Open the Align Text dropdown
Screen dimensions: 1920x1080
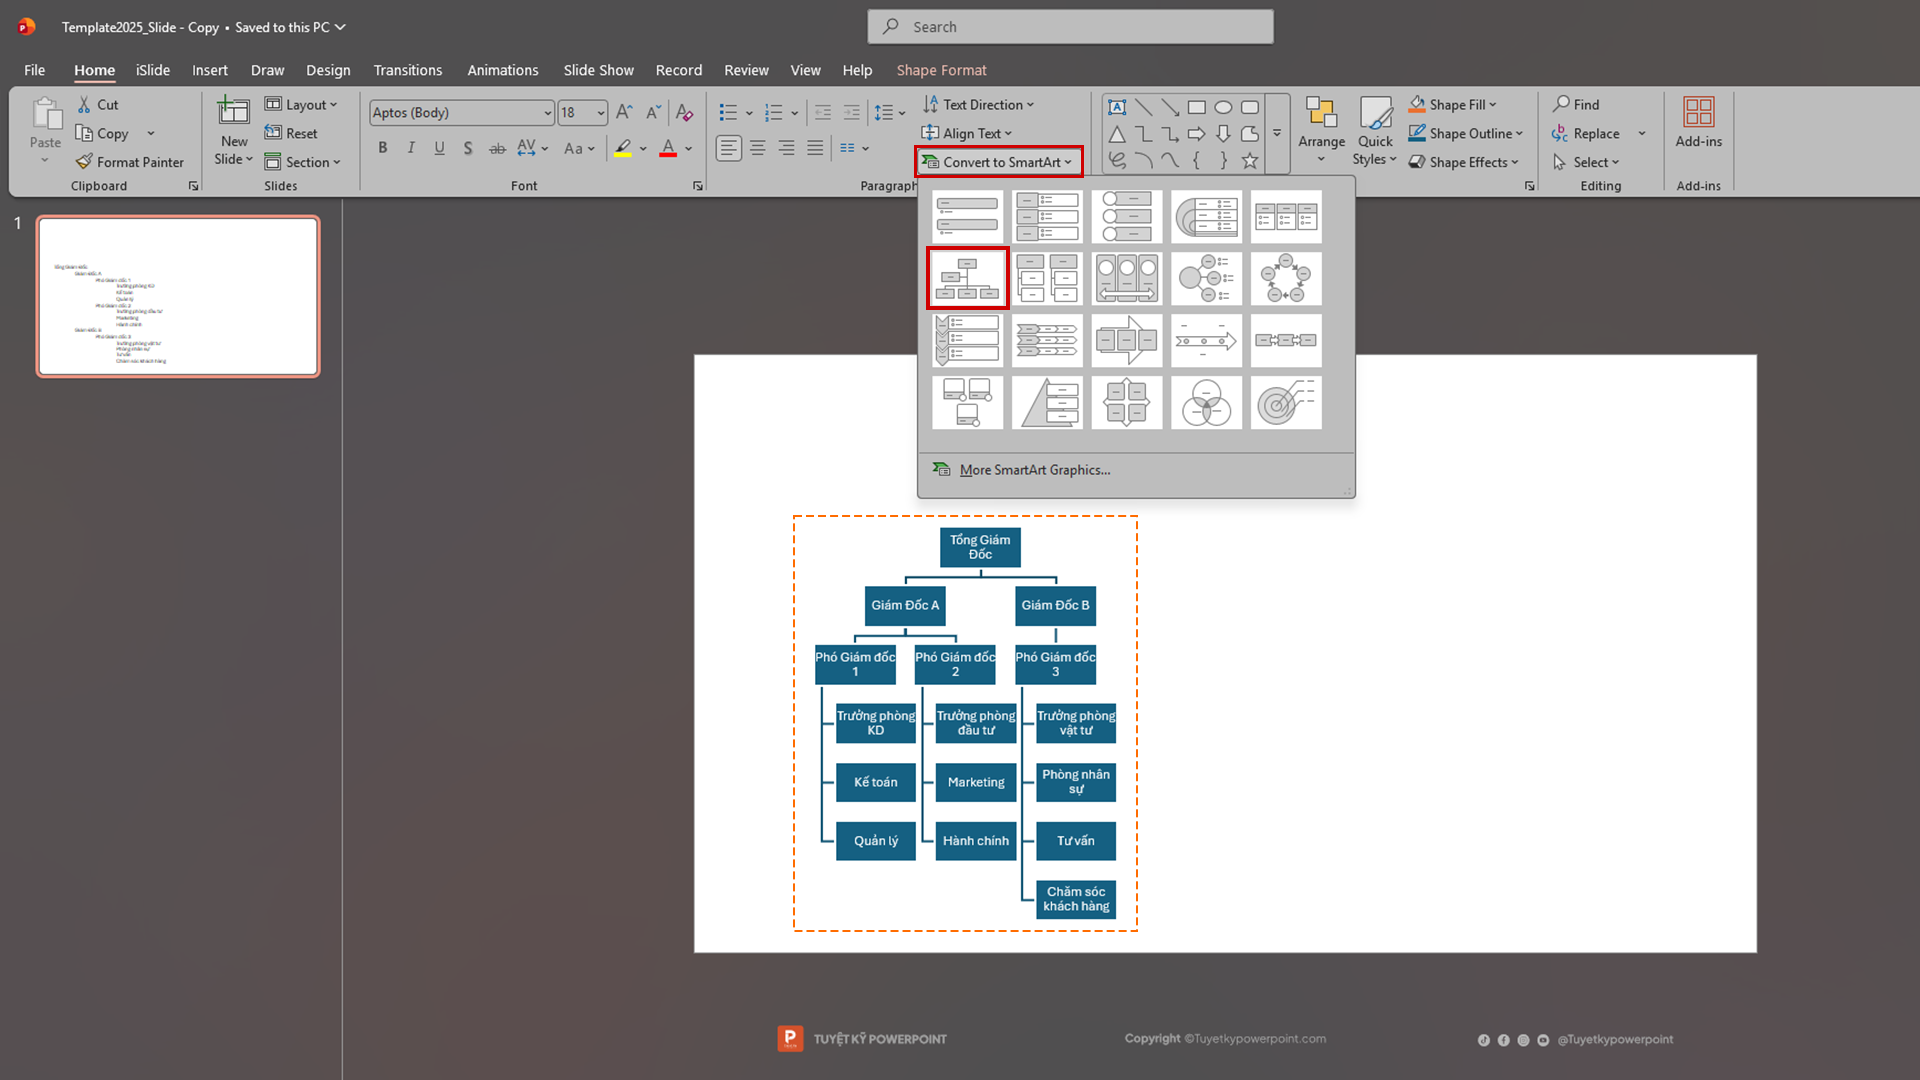[967, 133]
